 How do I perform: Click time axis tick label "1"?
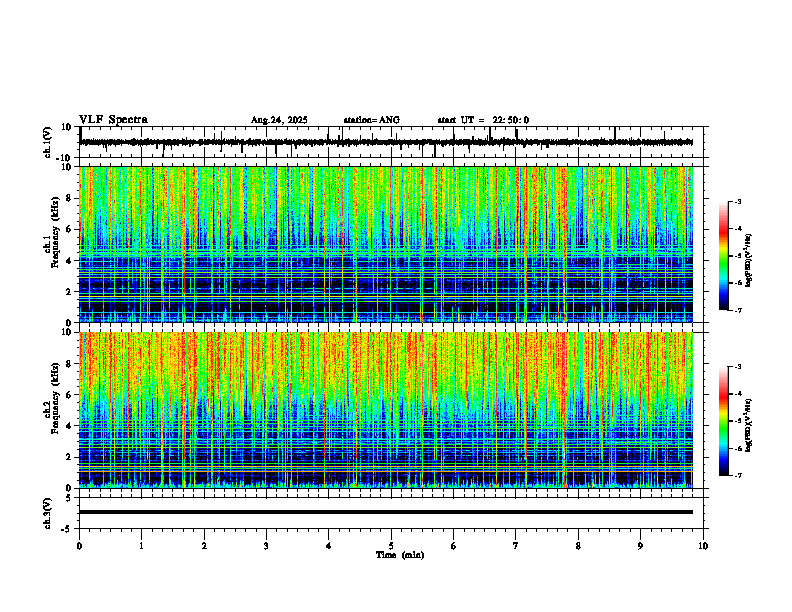coord(141,546)
